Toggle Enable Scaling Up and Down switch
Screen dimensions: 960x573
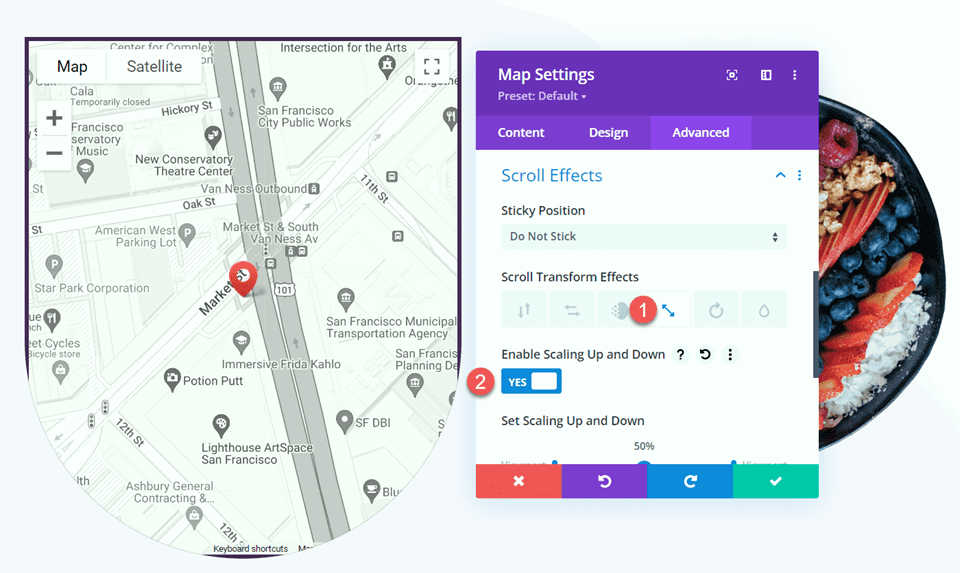pyautogui.click(x=531, y=381)
